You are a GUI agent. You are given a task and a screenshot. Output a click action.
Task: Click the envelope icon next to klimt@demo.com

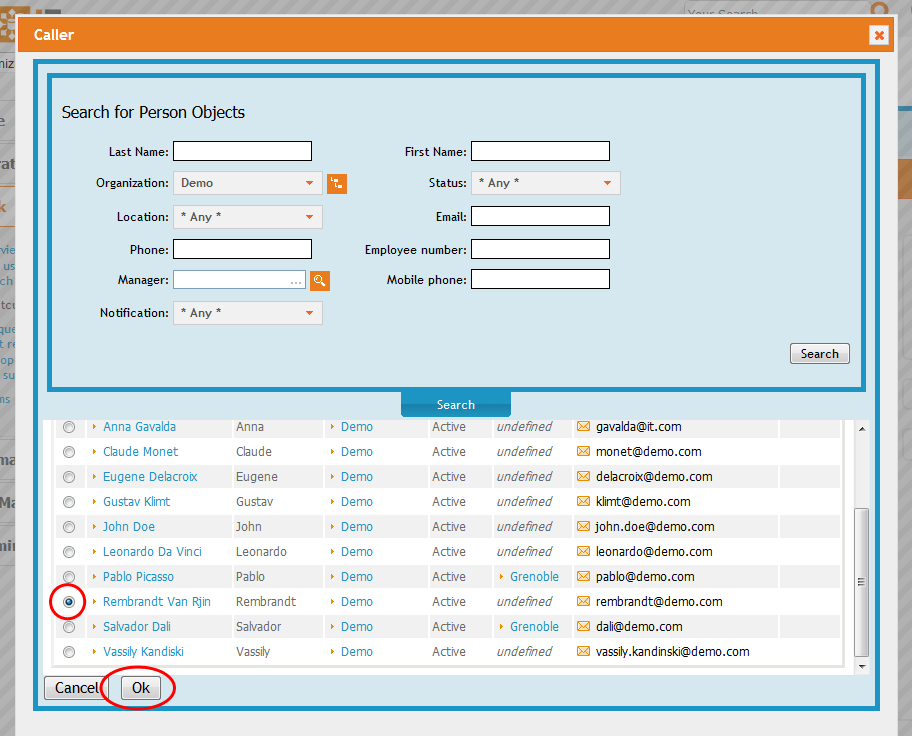(x=584, y=501)
